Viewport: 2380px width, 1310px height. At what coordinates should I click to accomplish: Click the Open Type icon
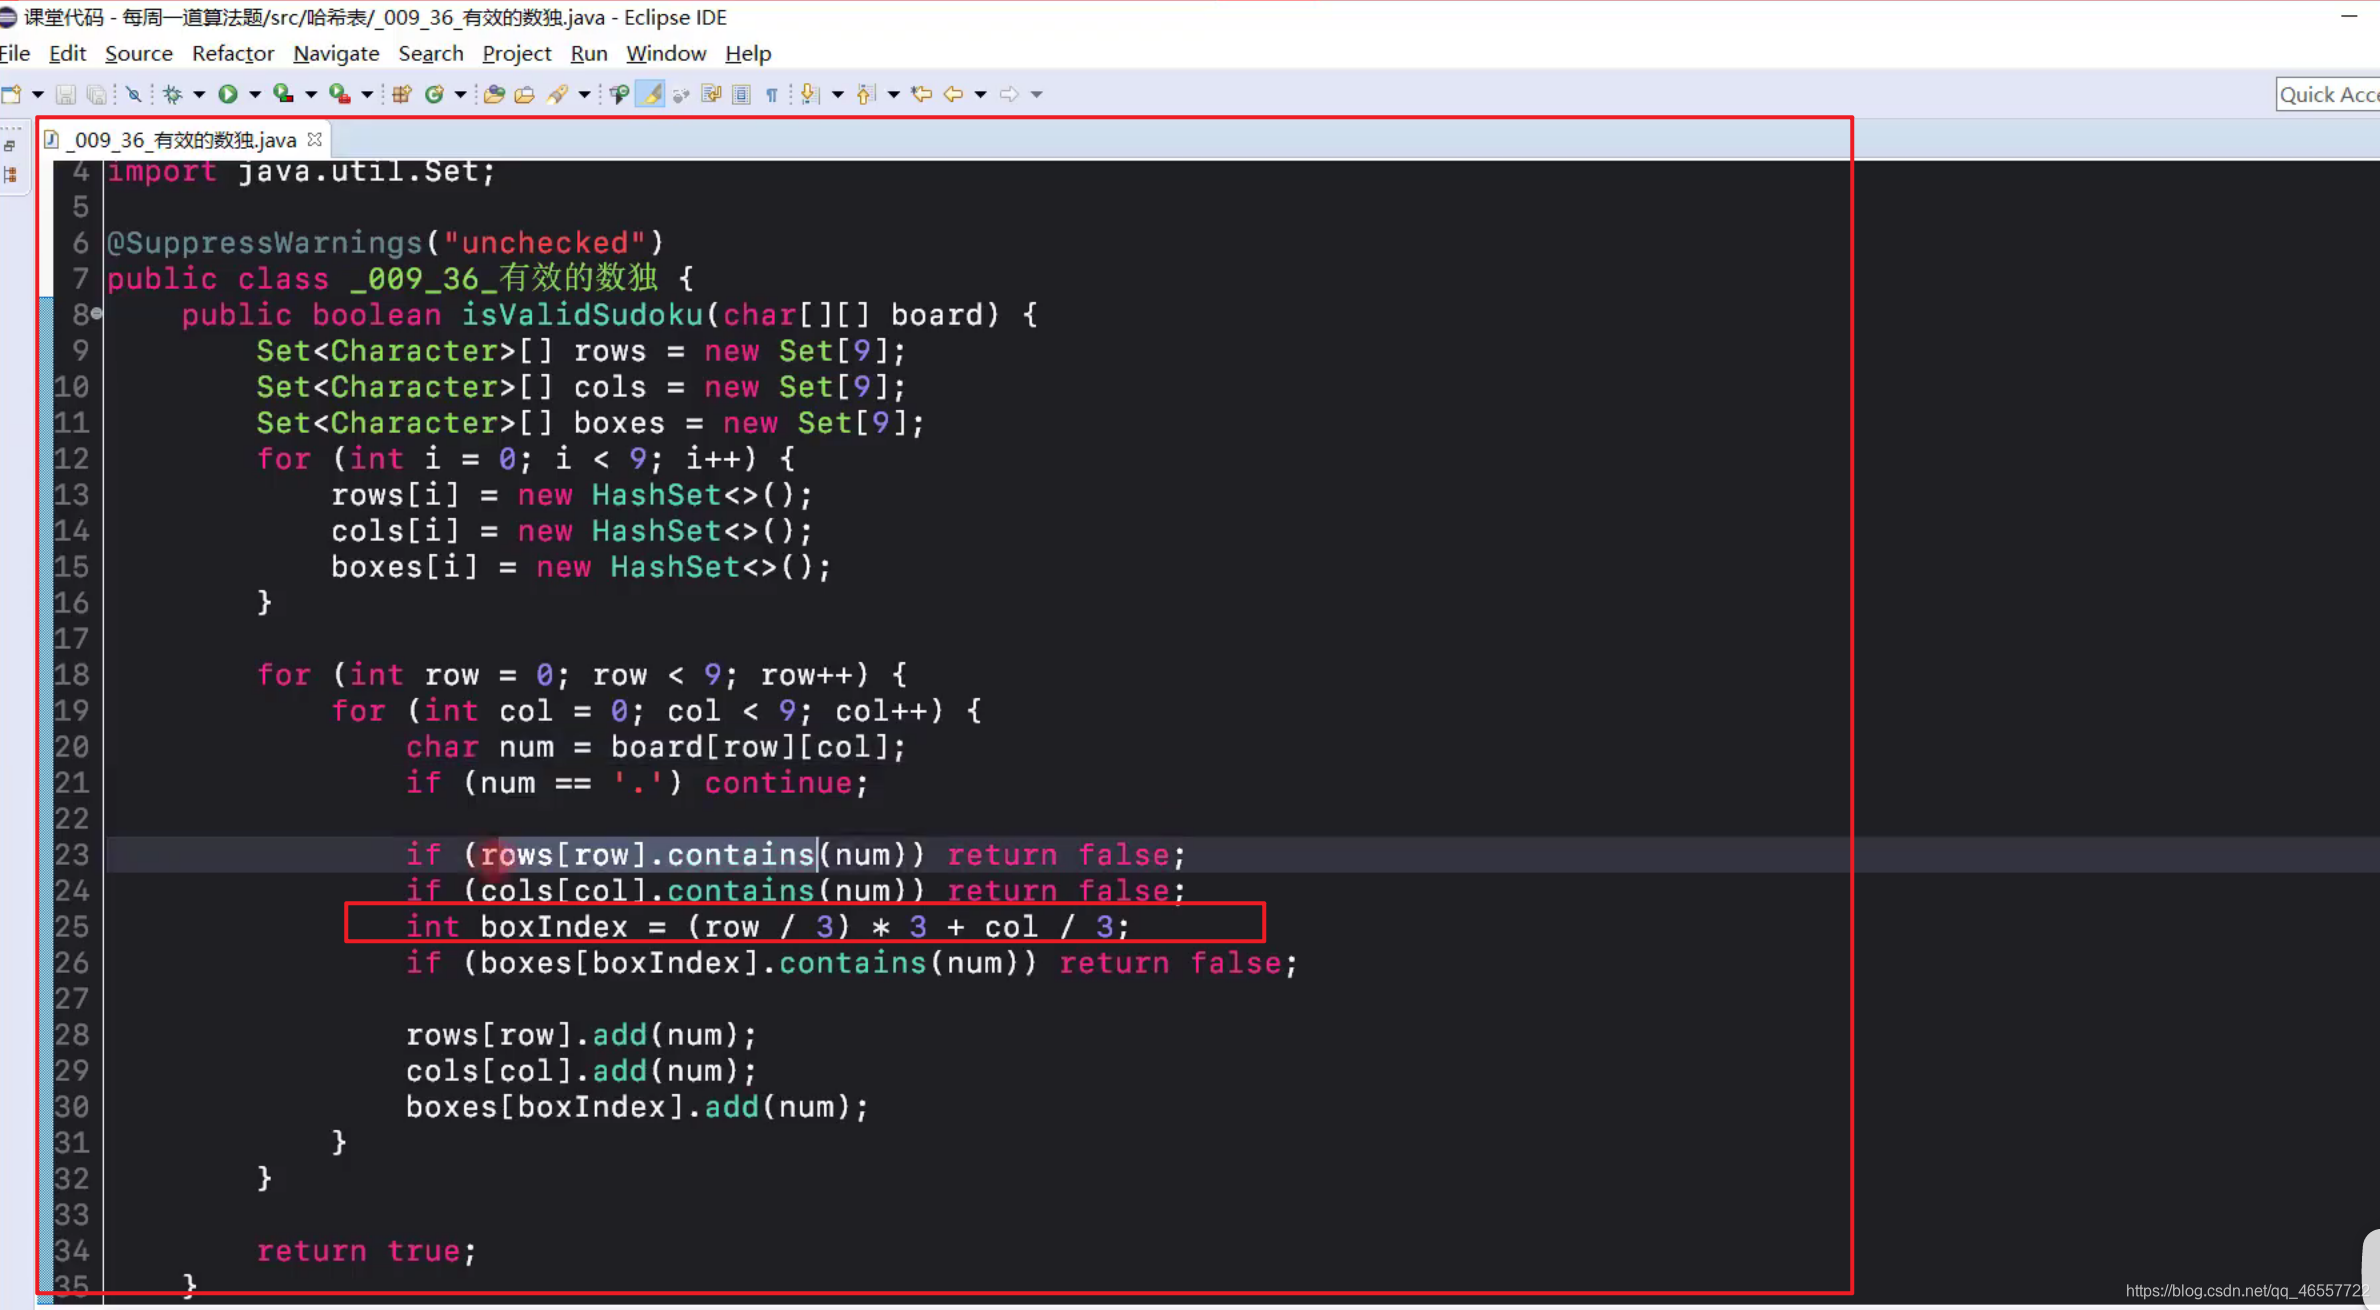(494, 94)
